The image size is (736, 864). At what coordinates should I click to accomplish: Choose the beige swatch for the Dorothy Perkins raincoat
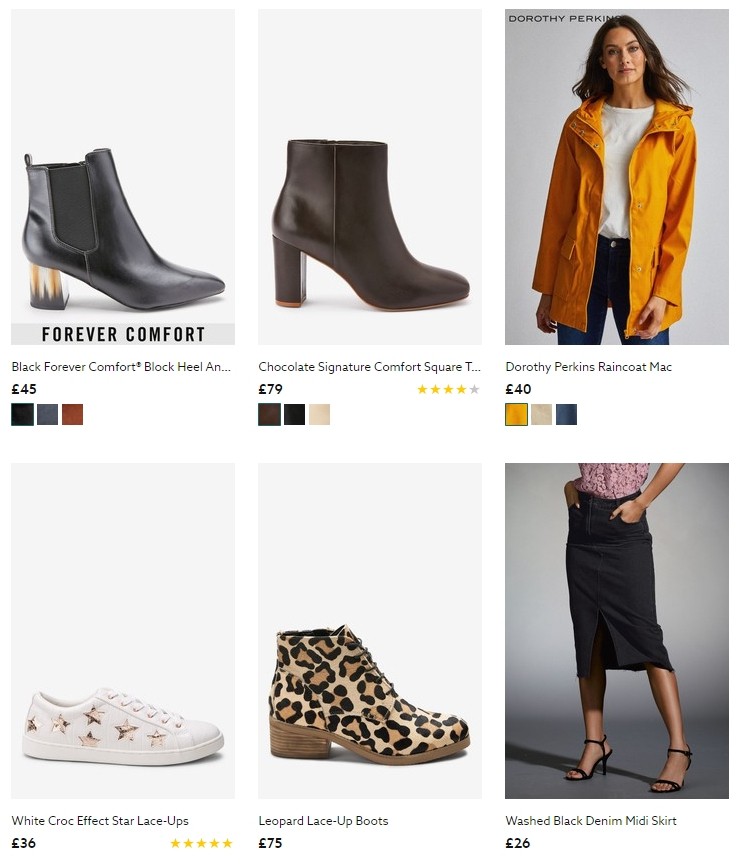(541, 414)
